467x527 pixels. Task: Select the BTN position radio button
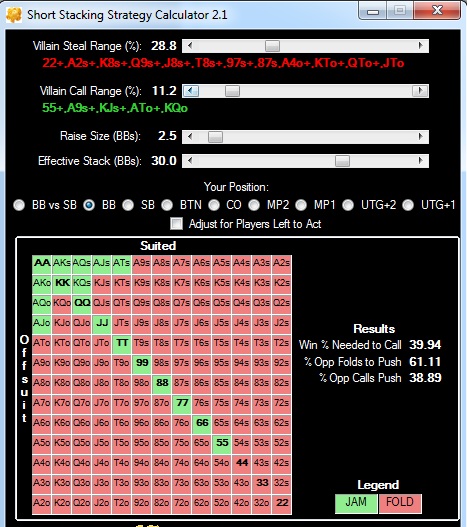click(x=167, y=205)
